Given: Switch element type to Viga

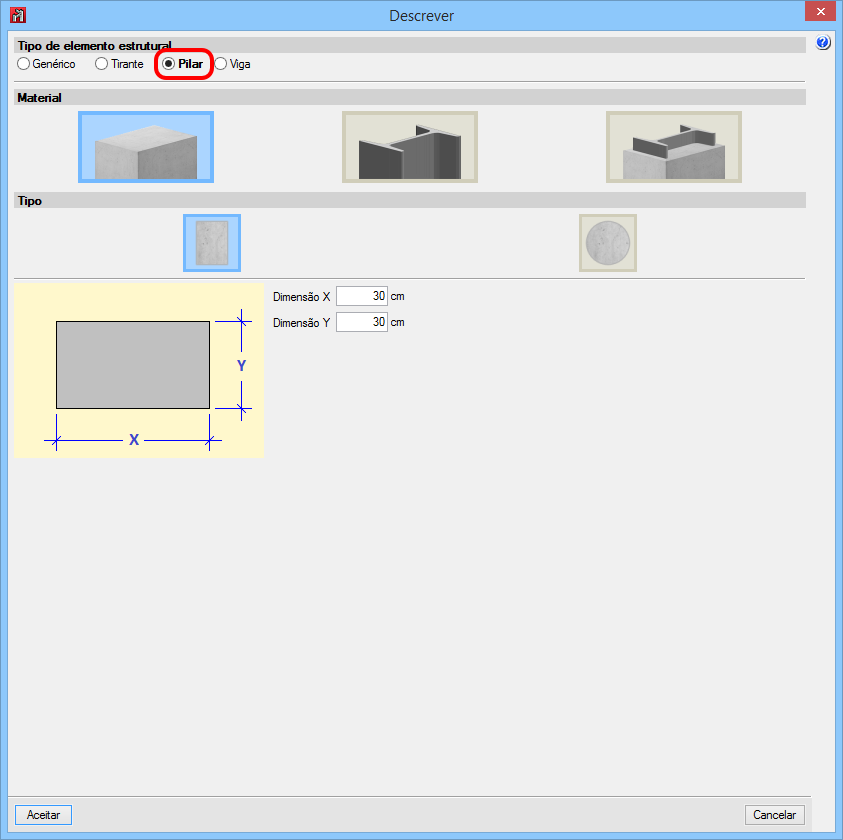Looking at the screenshot, I should [233, 64].
